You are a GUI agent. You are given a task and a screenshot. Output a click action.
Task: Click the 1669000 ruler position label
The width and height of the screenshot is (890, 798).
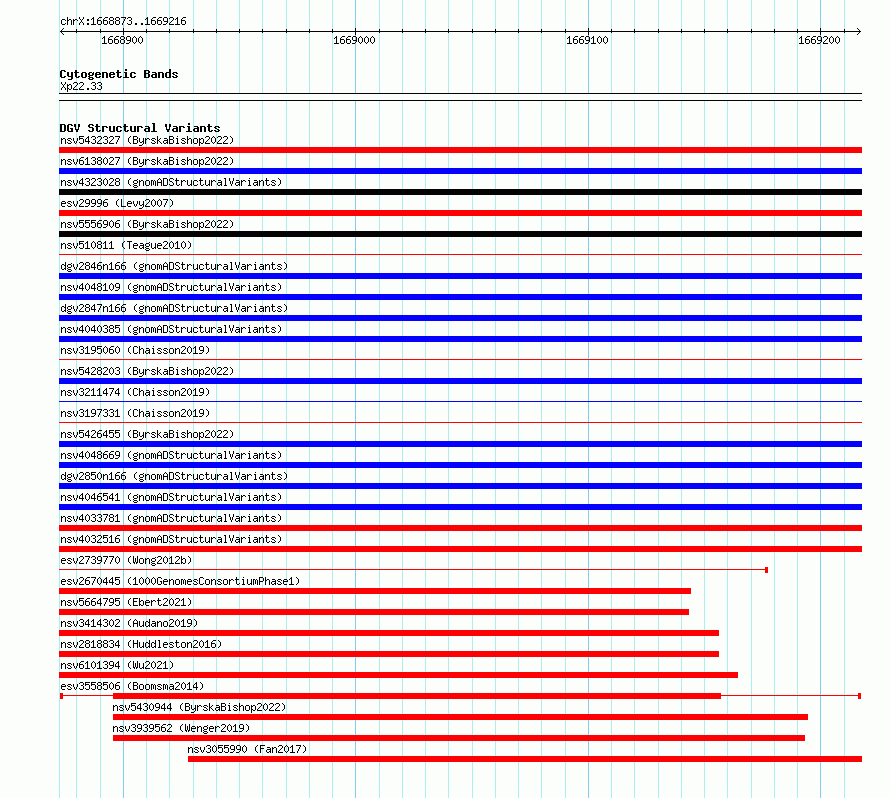(x=354, y=40)
